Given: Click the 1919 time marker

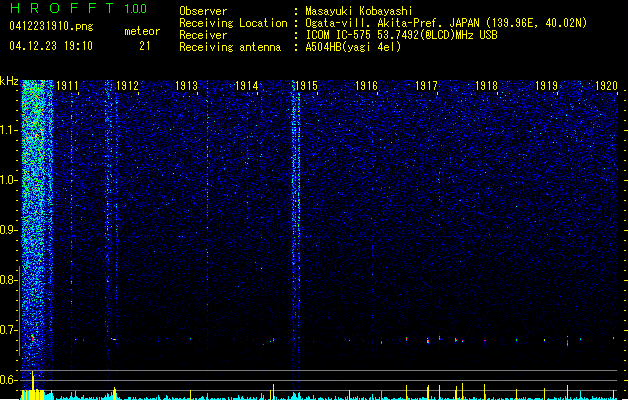Looking at the screenshot, I should pos(546,86).
